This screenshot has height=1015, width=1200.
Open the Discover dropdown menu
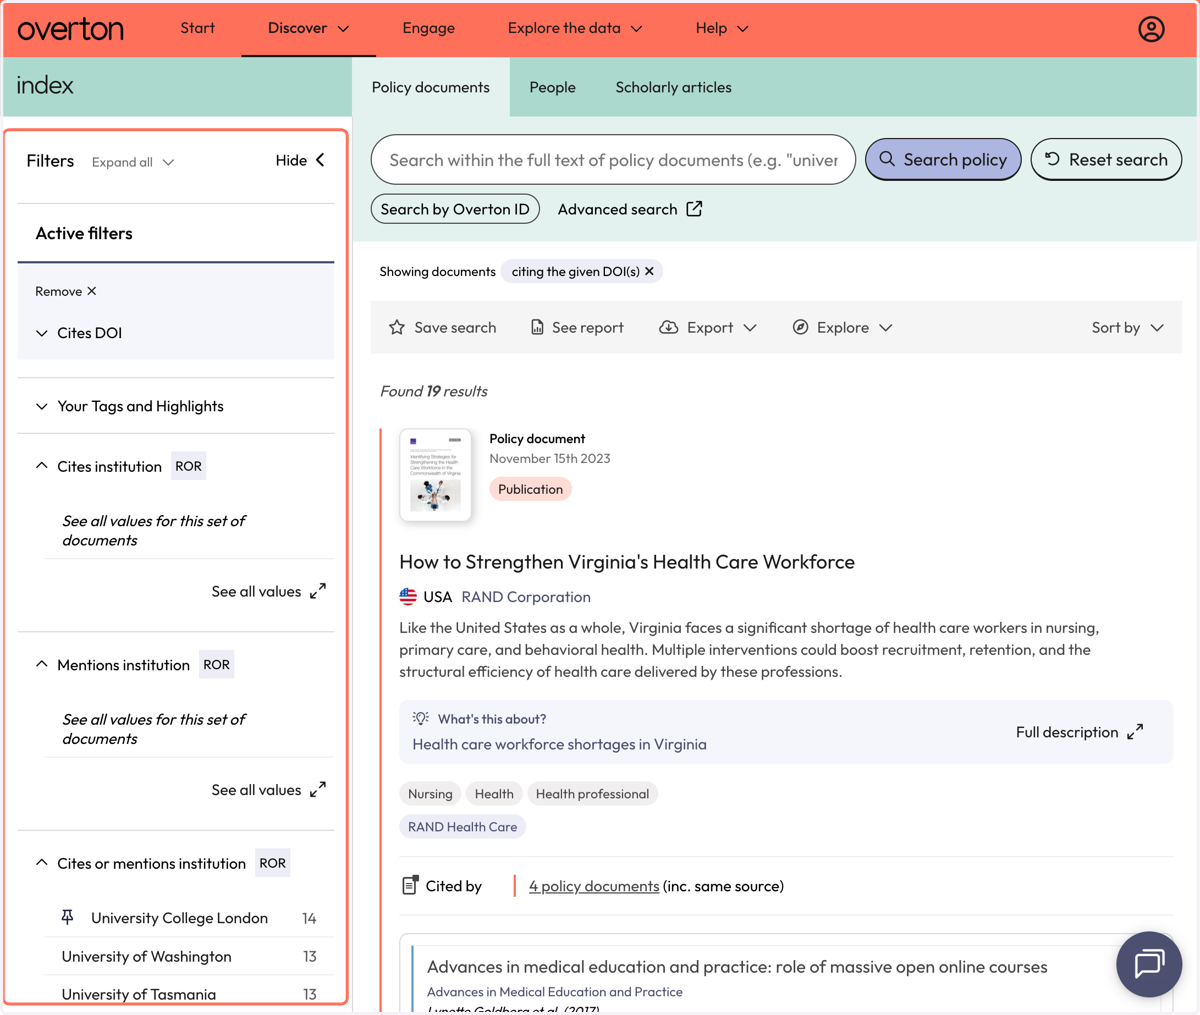308,28
